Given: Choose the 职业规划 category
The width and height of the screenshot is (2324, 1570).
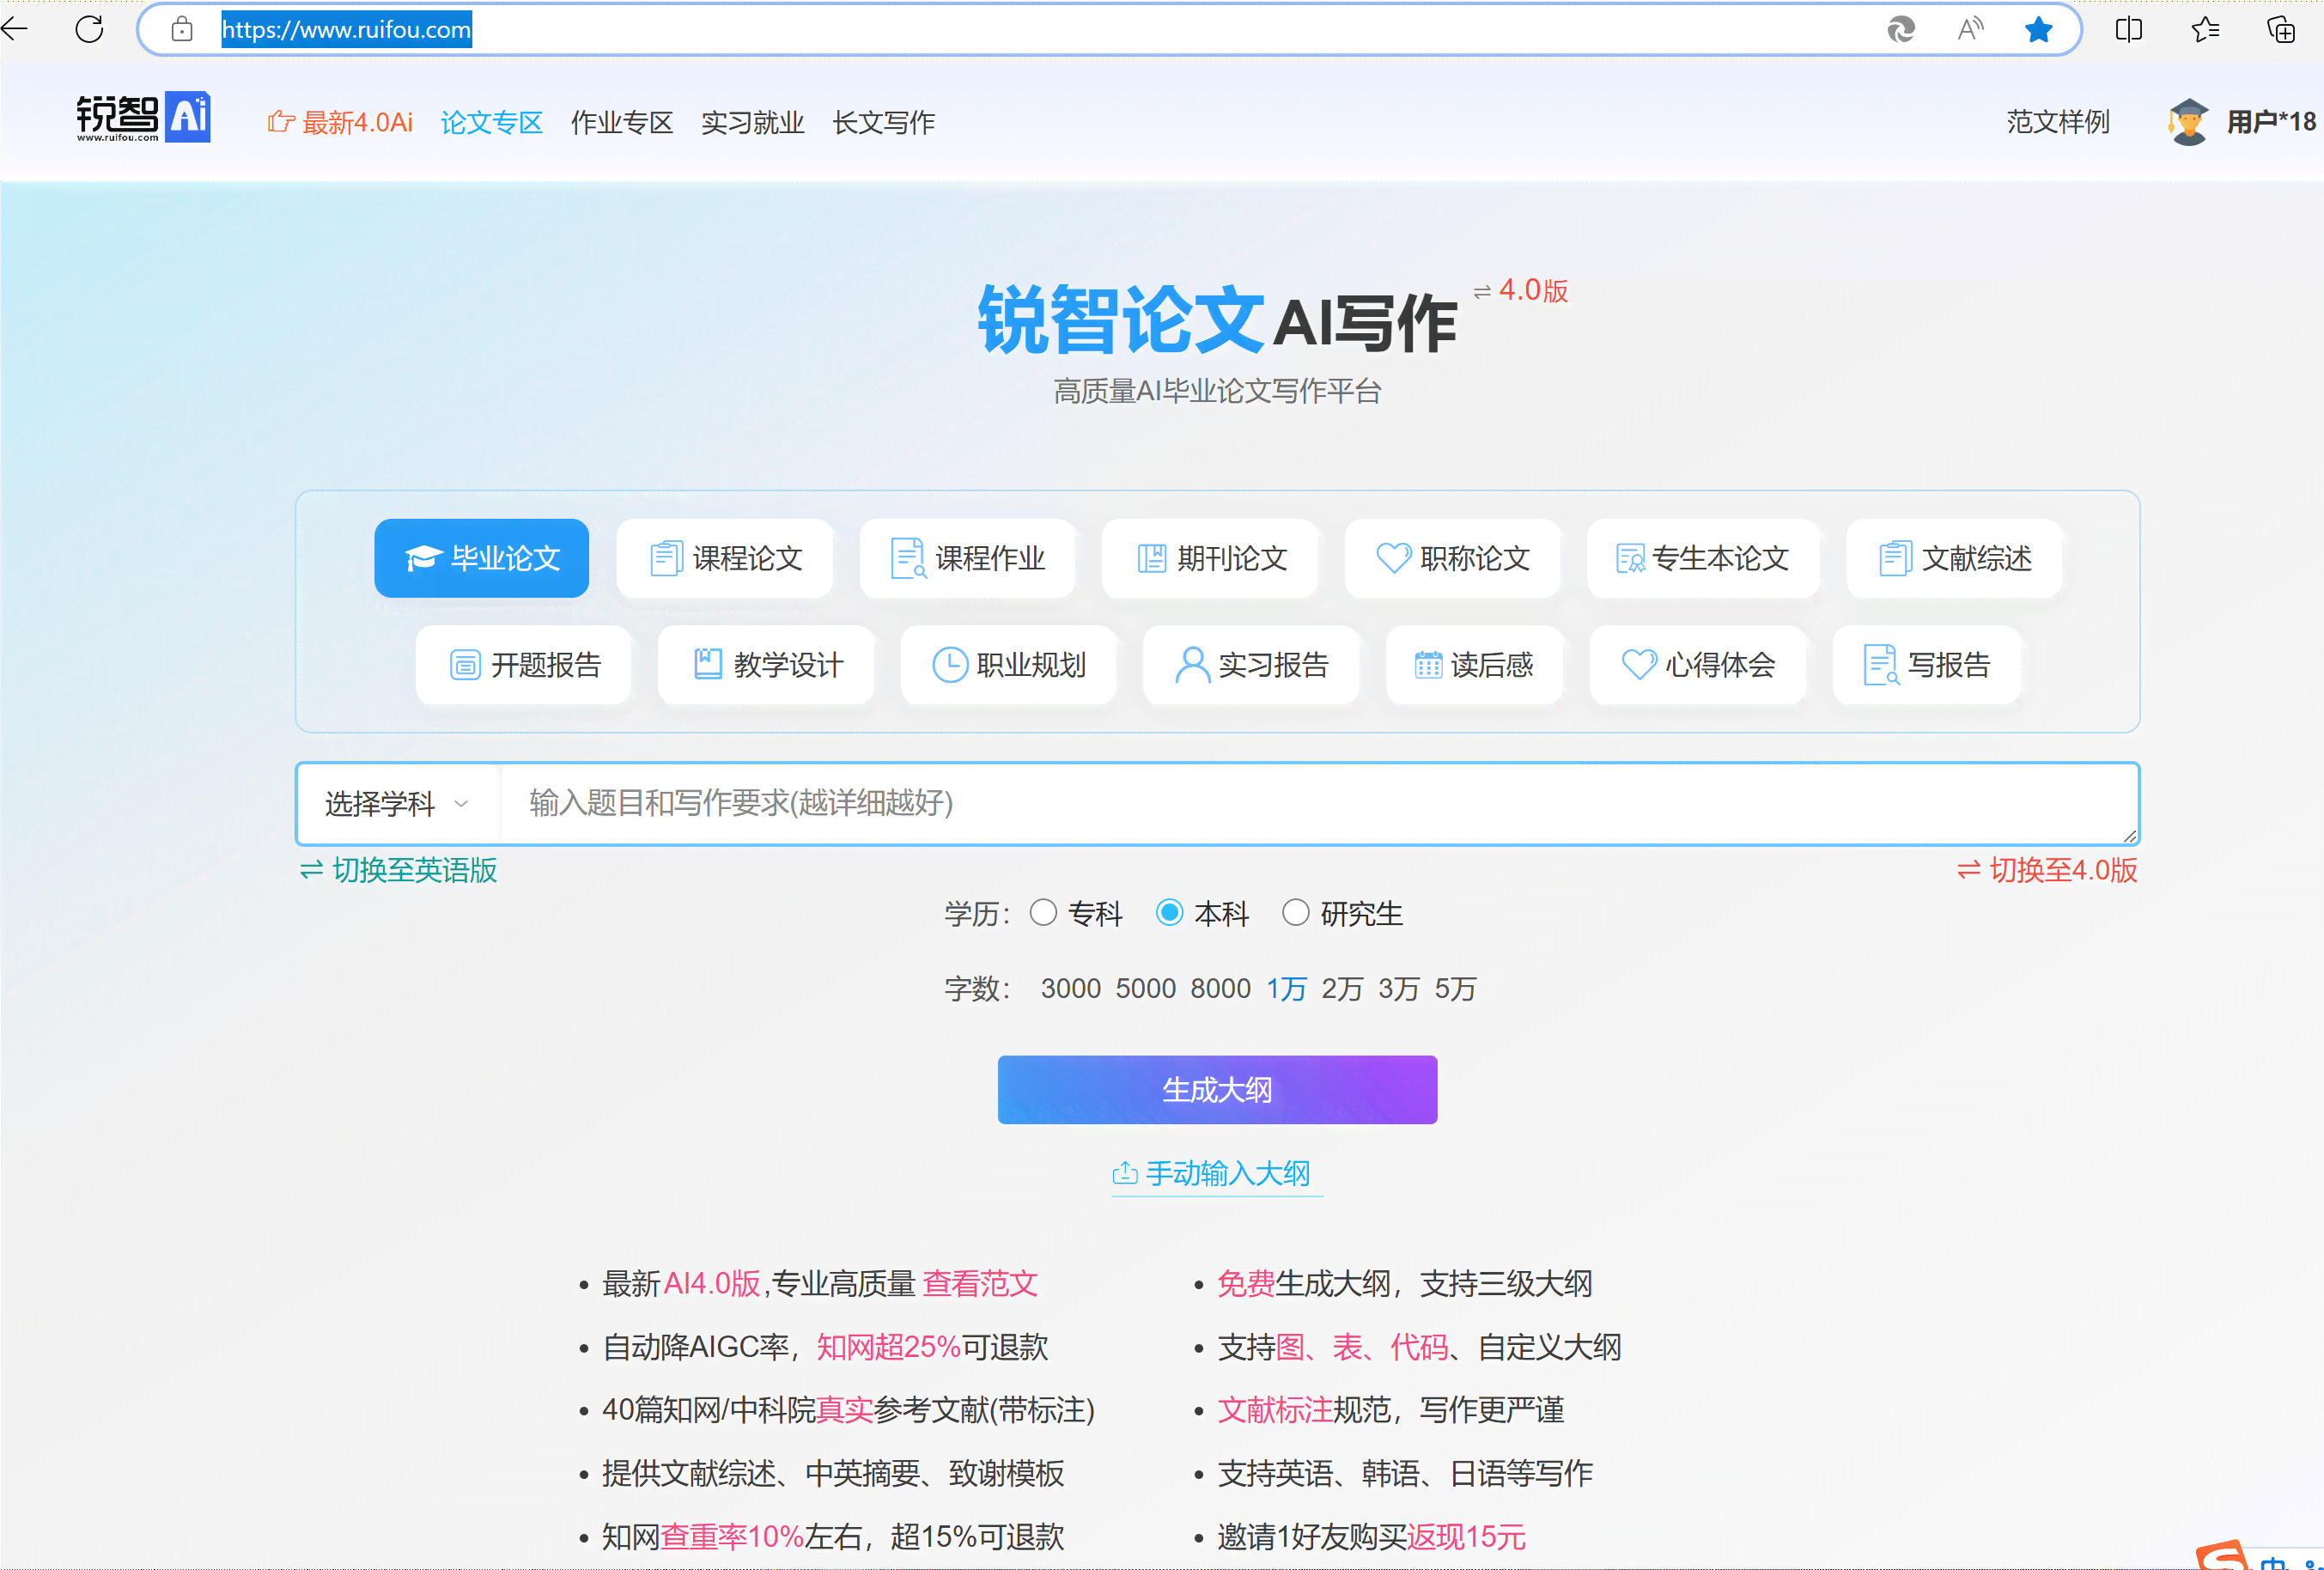Looking at the screenshot, I should coord(1009,665).
